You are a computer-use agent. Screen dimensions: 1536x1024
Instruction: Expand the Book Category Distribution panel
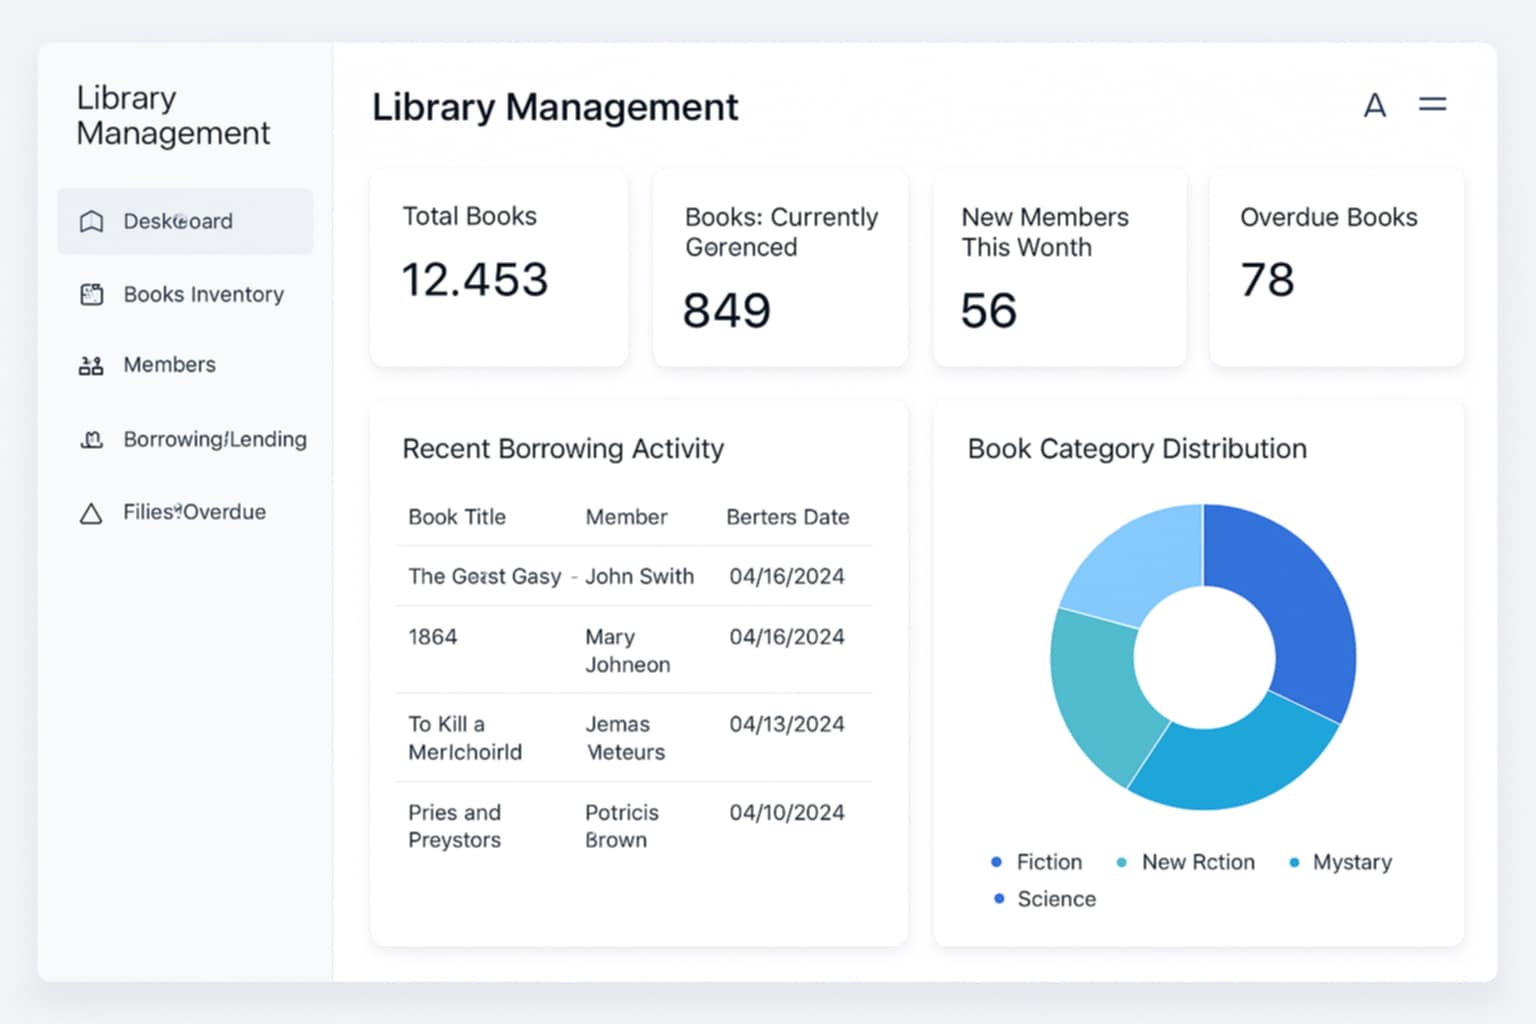(1136, 449)
